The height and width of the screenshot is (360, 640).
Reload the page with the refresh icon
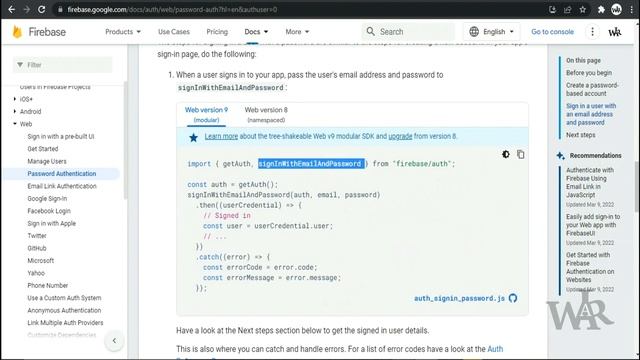tap(42, 9)
